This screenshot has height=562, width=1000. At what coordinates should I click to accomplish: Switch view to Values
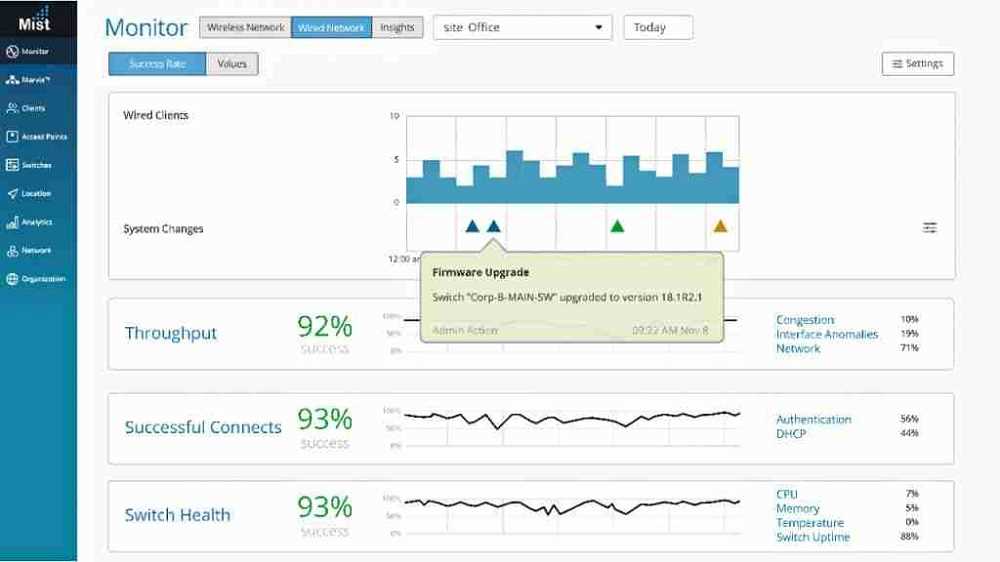tap(232, 64)
